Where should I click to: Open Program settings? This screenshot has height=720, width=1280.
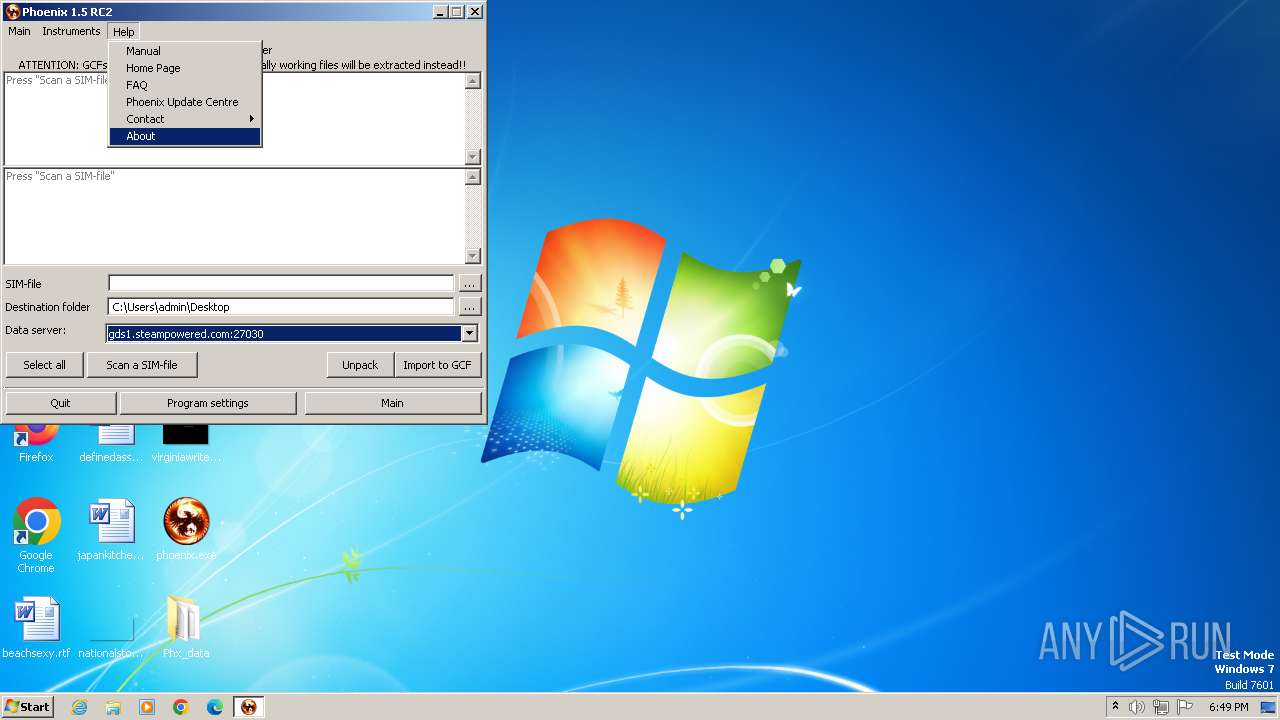pyautogui.click(x=208, y=403)
